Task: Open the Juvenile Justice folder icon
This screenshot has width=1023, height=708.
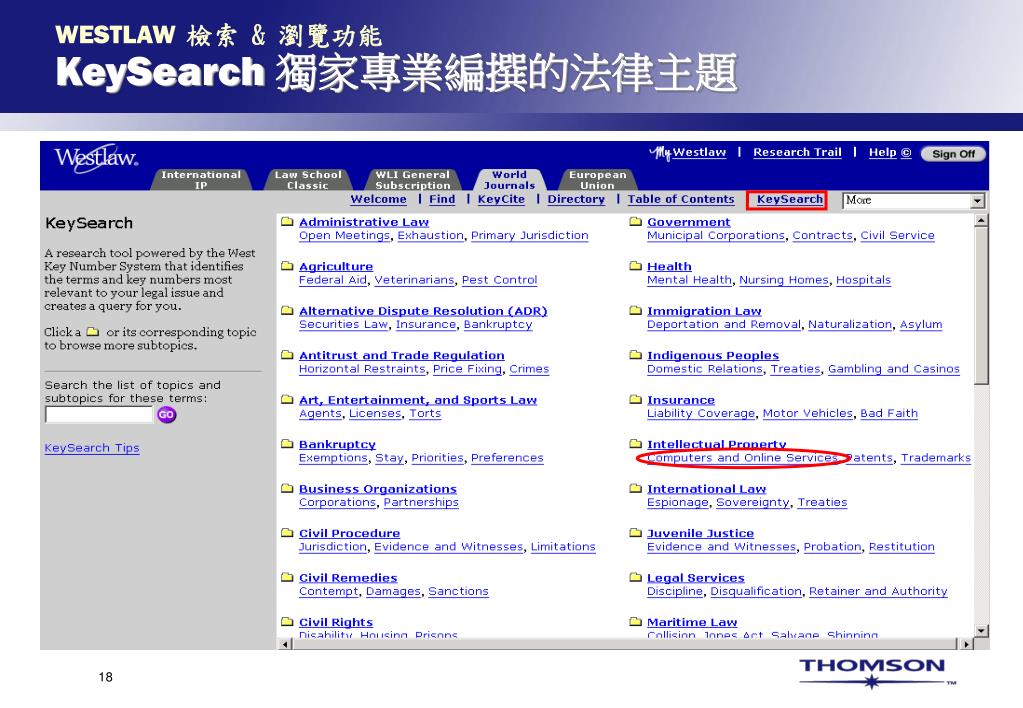Action: tap(635, 532)
